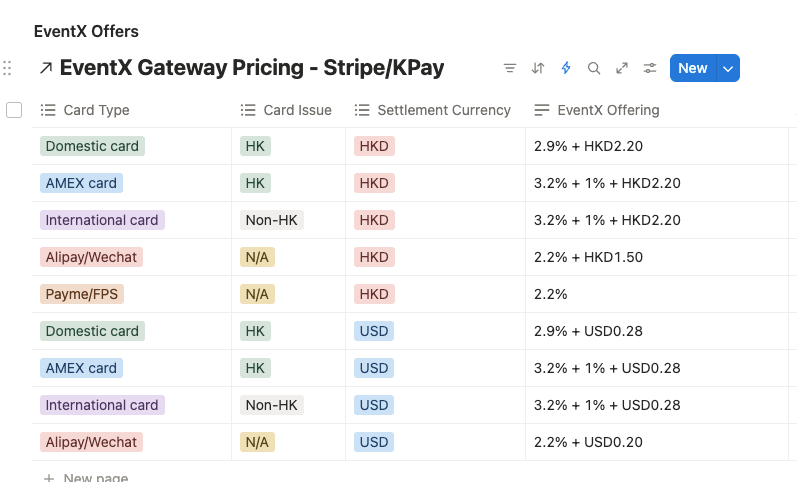Click the search magnifier icon

click(x=594, y=68)
